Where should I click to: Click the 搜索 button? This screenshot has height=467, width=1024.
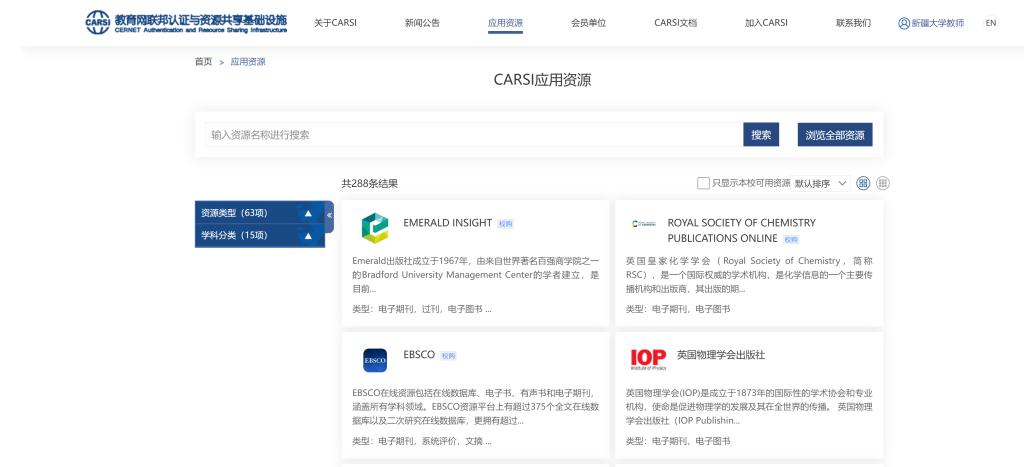tap(761, 135)
